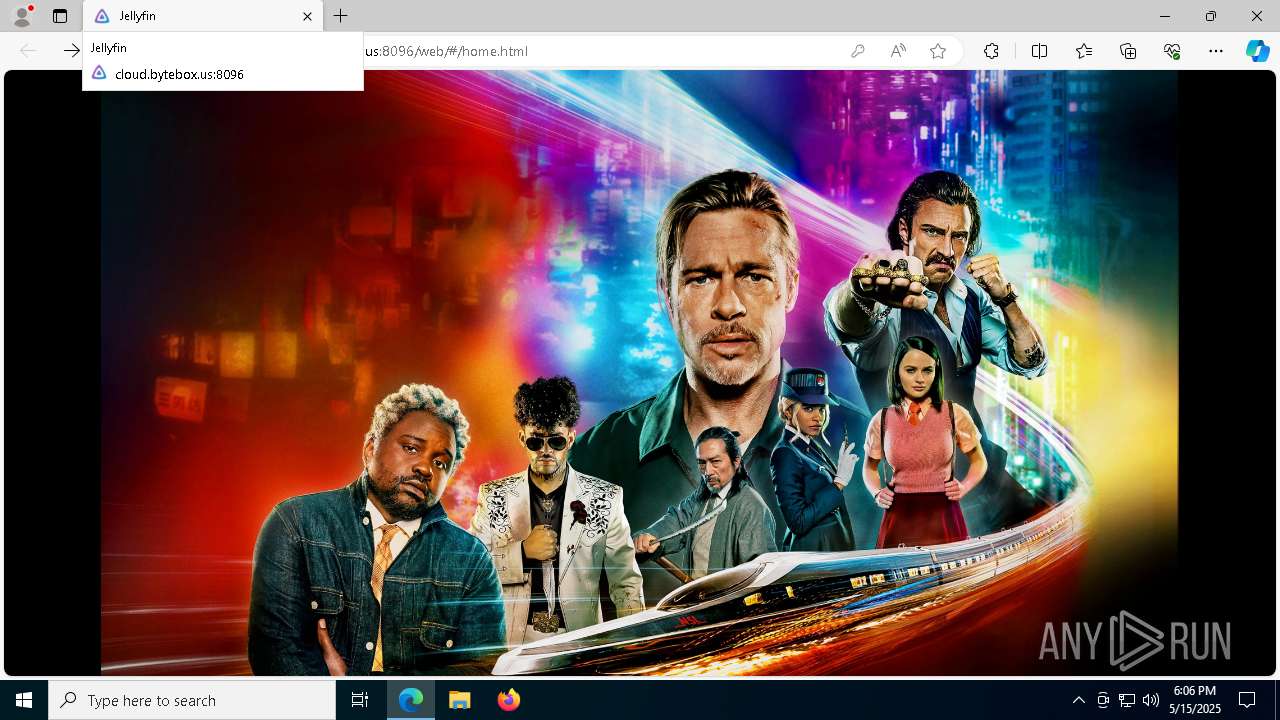Open the tab actions menu icon
1280x720 pixels.
point(60,16)
